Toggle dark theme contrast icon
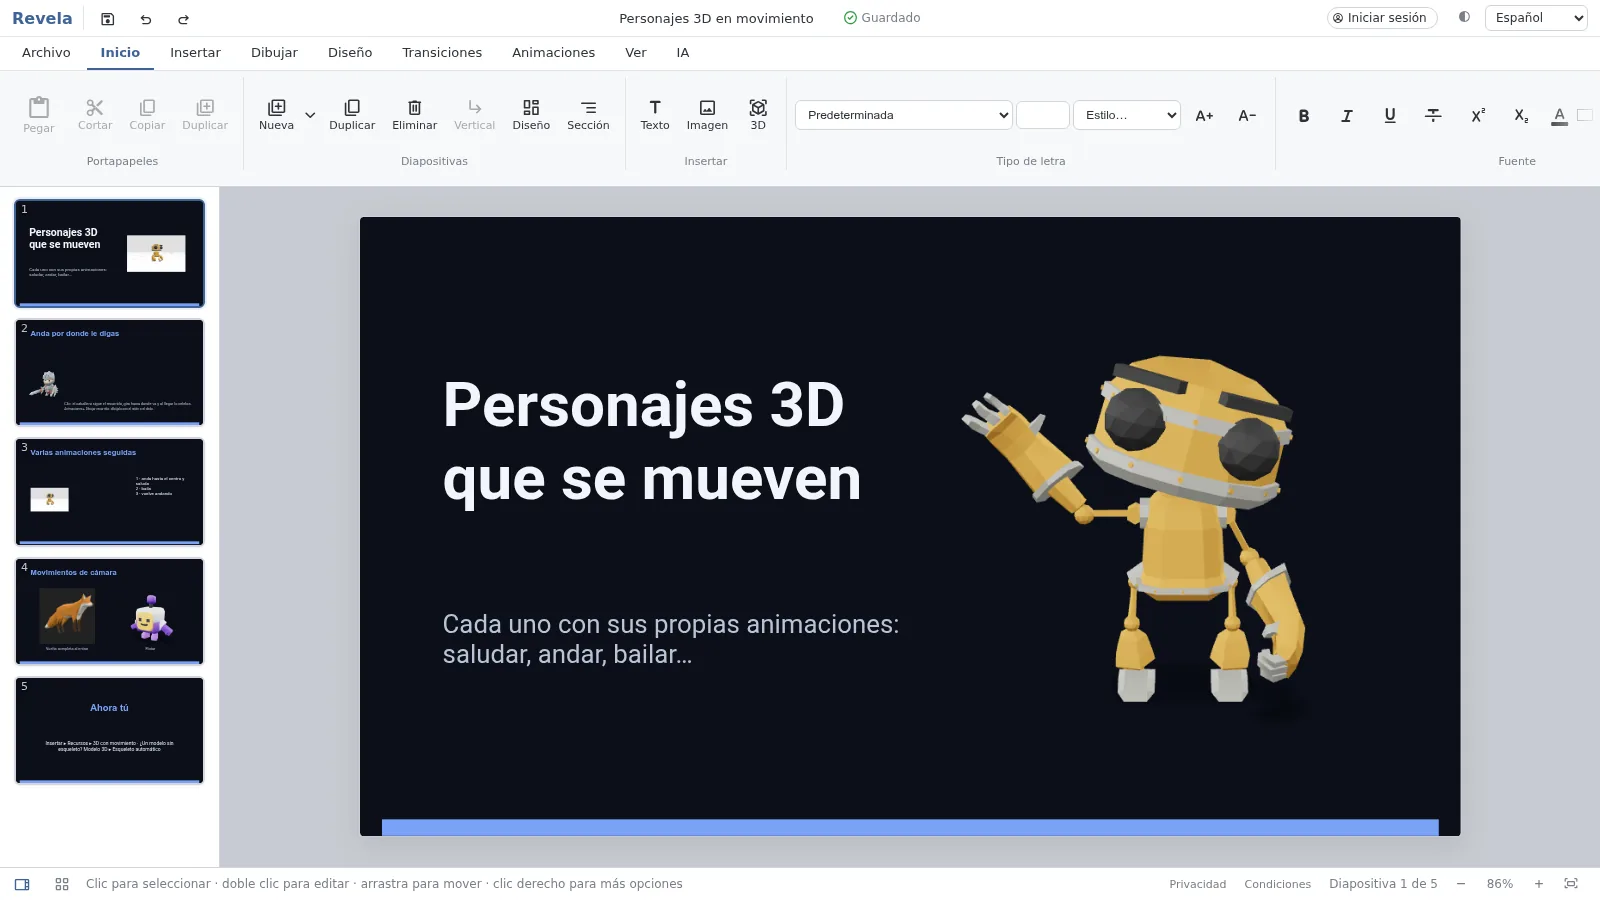Screen dimensions: 1600x900 tap(1464, 17)
